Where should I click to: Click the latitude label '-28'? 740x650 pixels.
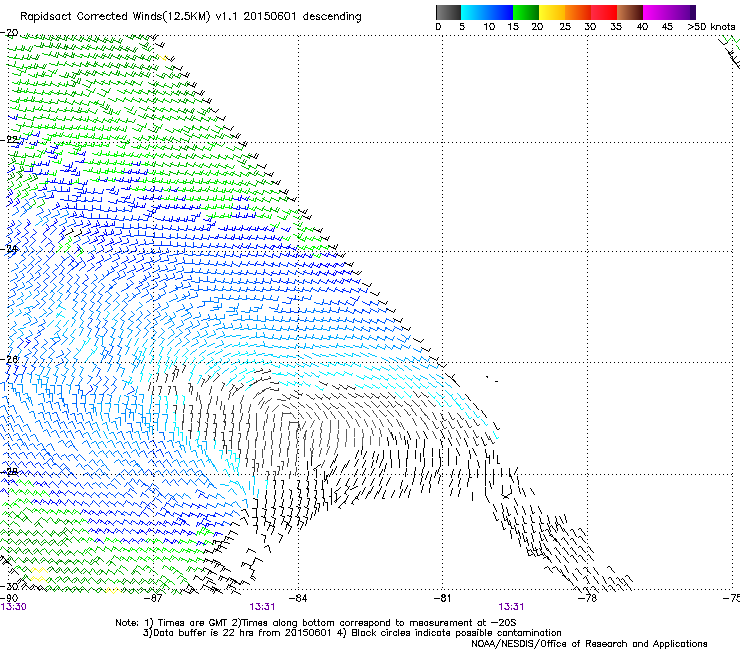9,472
